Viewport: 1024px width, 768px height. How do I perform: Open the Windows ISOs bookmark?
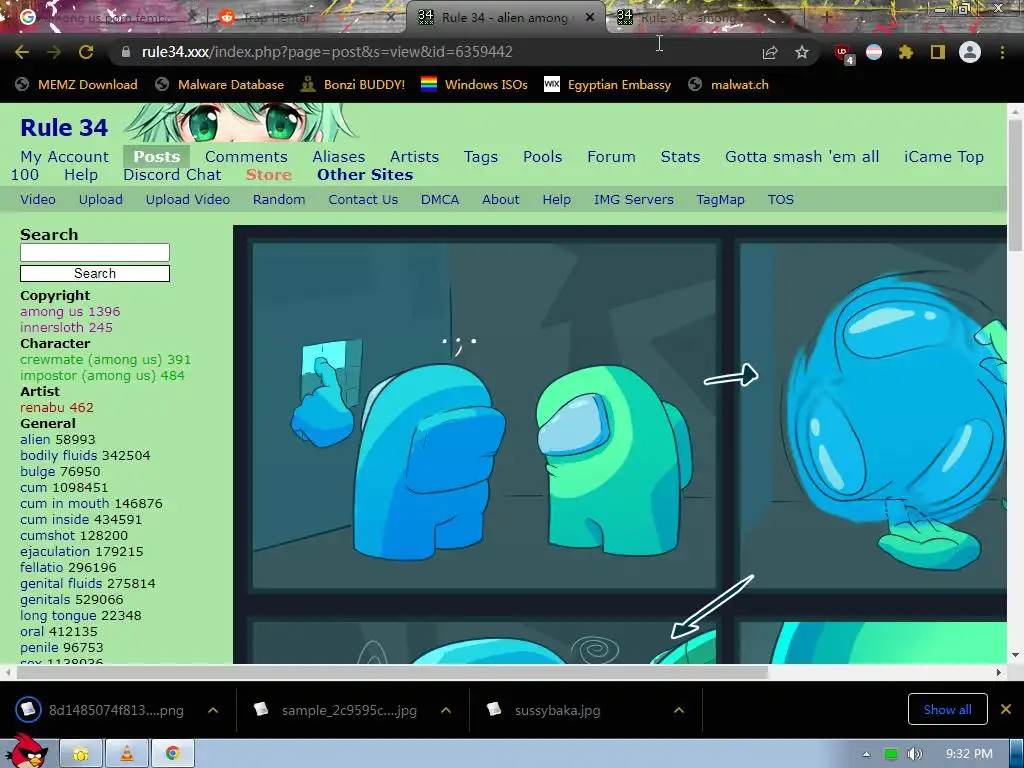474,85
